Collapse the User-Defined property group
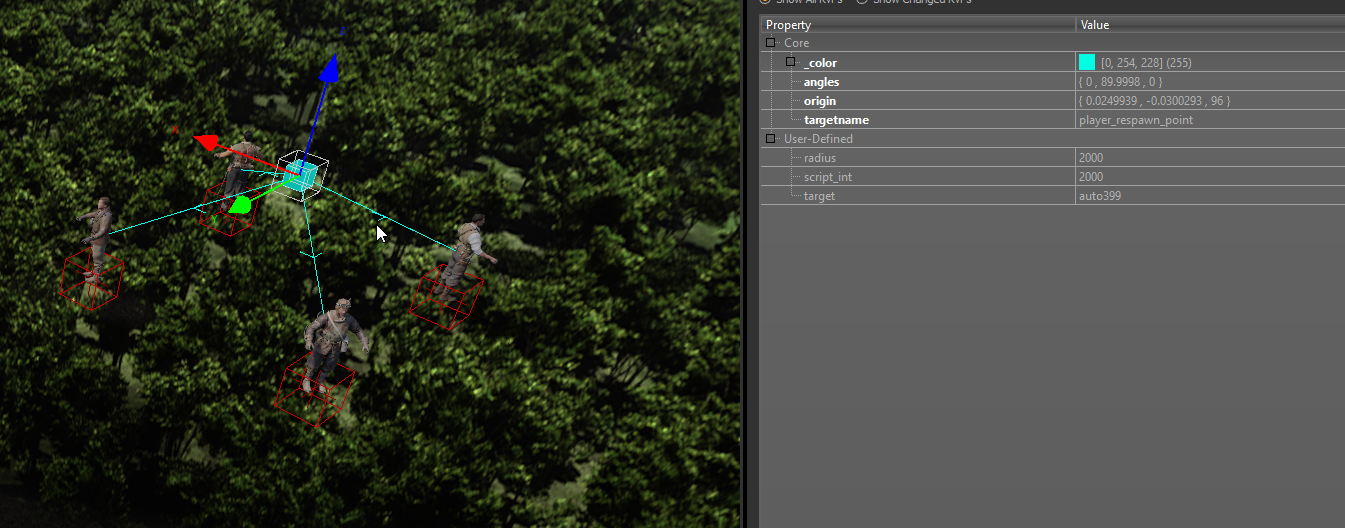The image size is (1345, 528). point(770,139)
